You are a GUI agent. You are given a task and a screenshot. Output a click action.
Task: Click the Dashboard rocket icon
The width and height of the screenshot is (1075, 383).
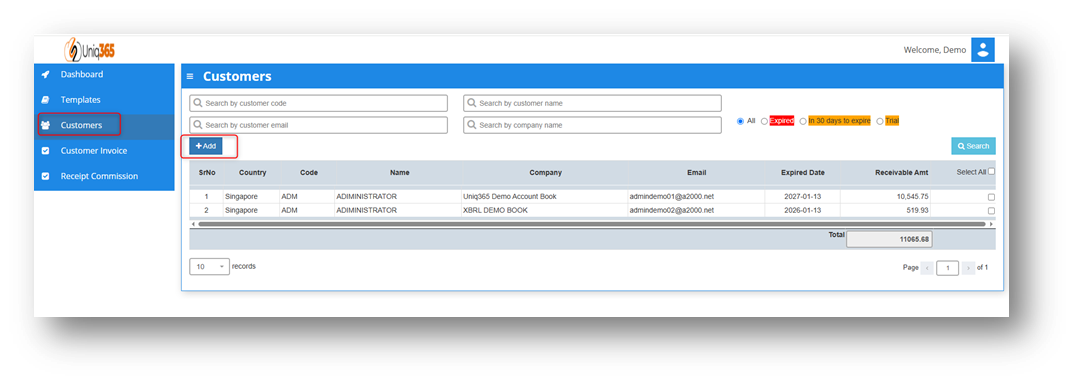click(45, 74)
